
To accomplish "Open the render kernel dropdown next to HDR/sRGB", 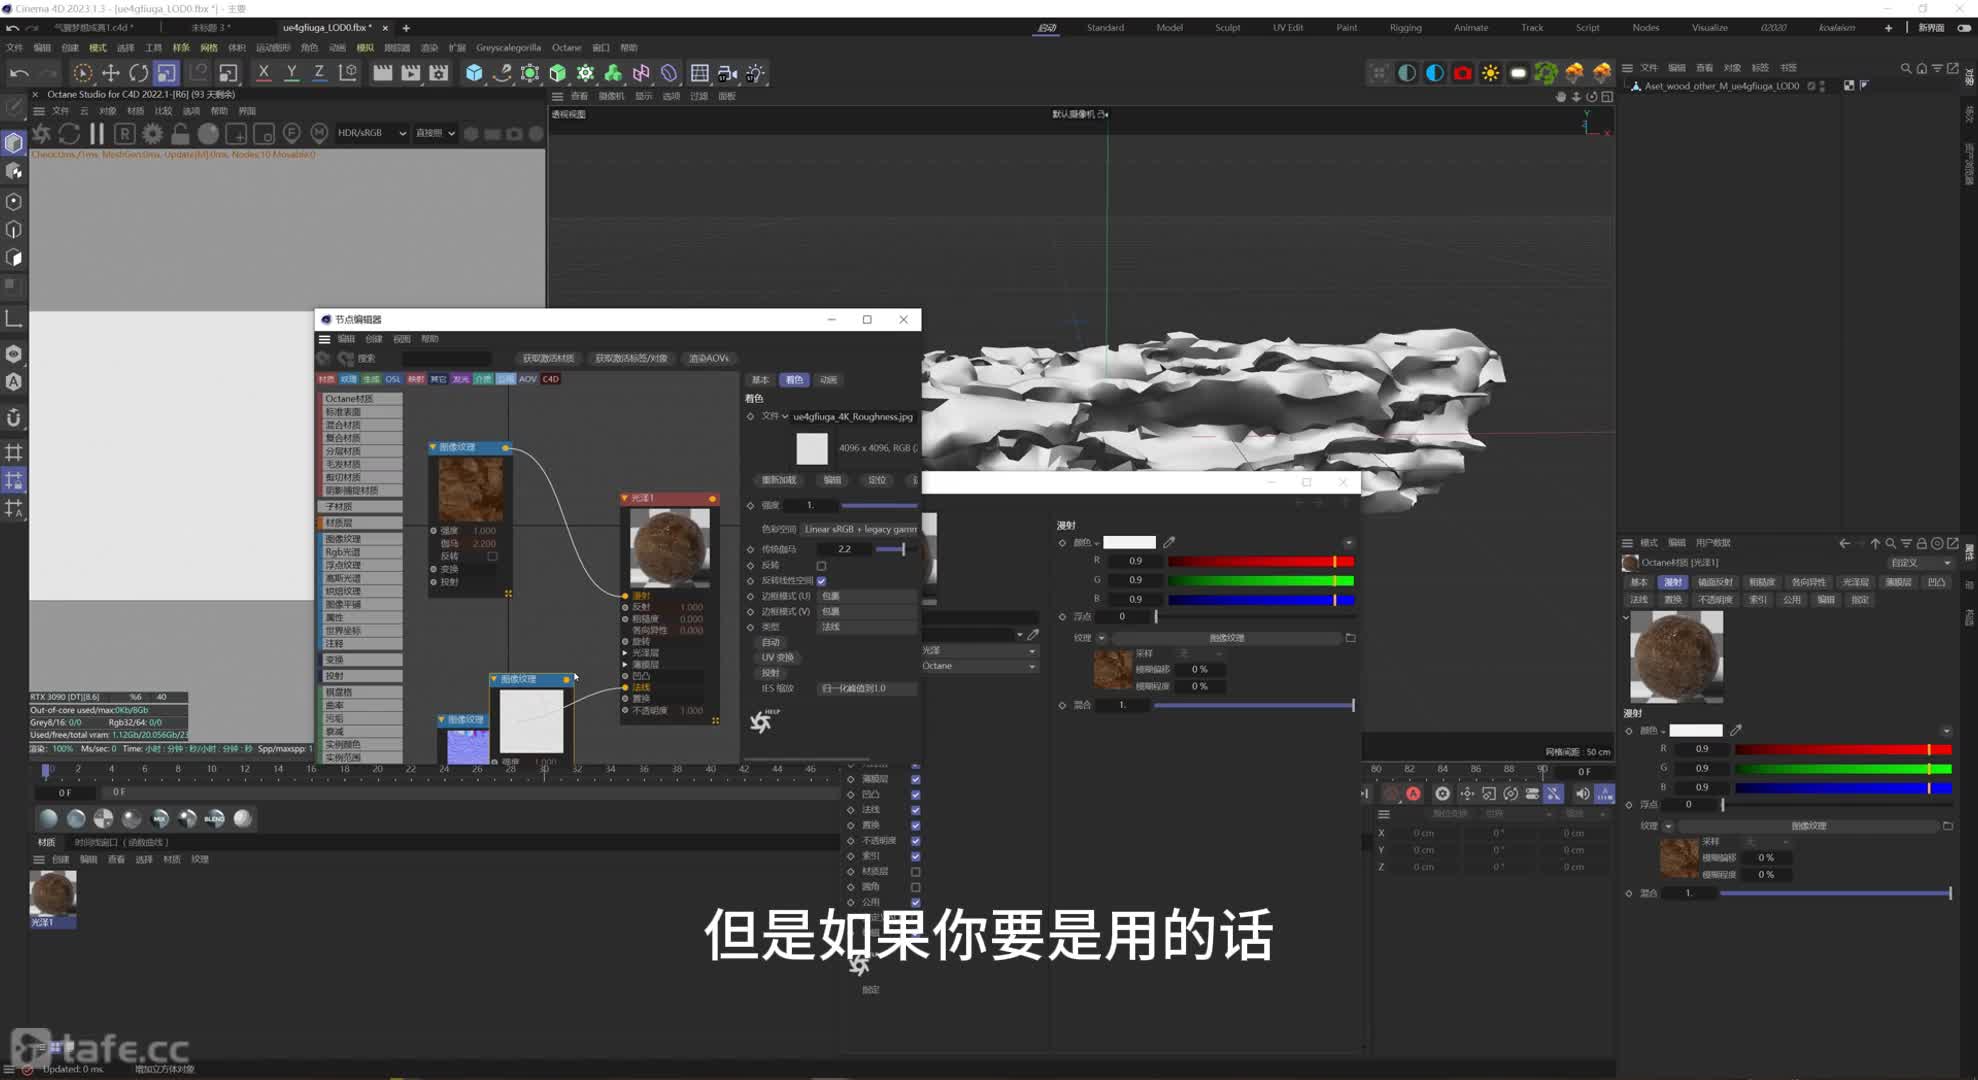I will (435, 133).
